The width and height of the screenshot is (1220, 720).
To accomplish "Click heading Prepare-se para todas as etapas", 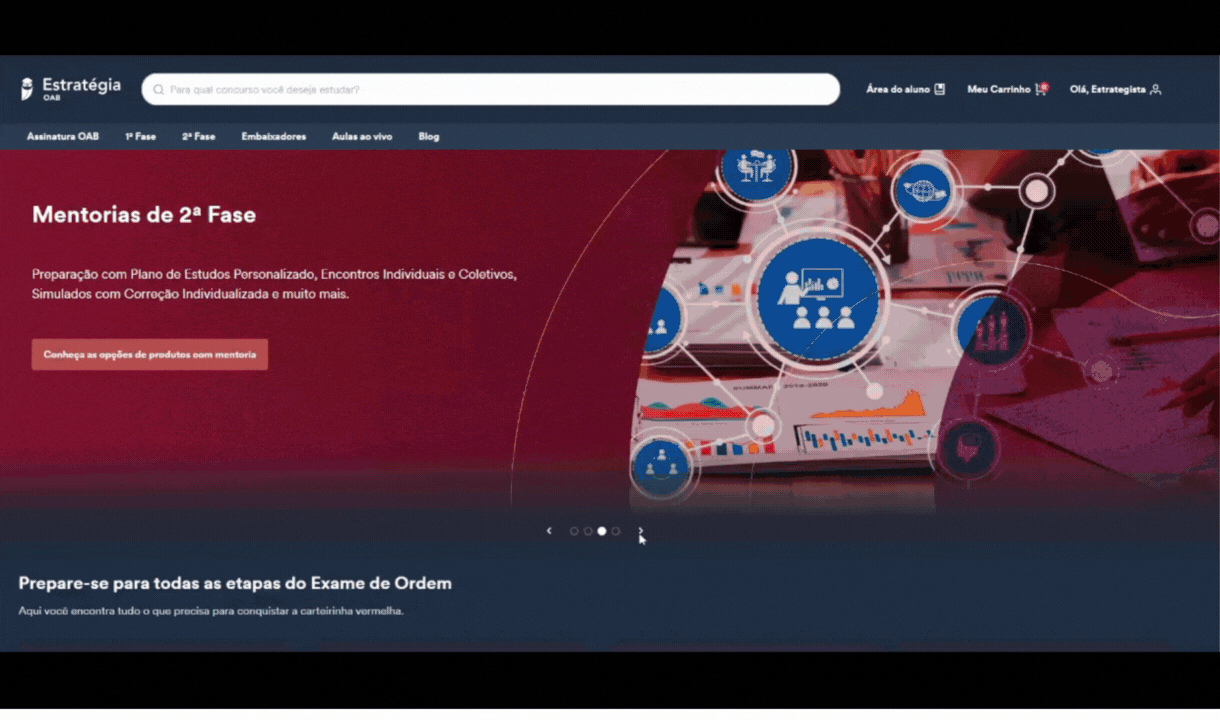I will coord(235,583).
